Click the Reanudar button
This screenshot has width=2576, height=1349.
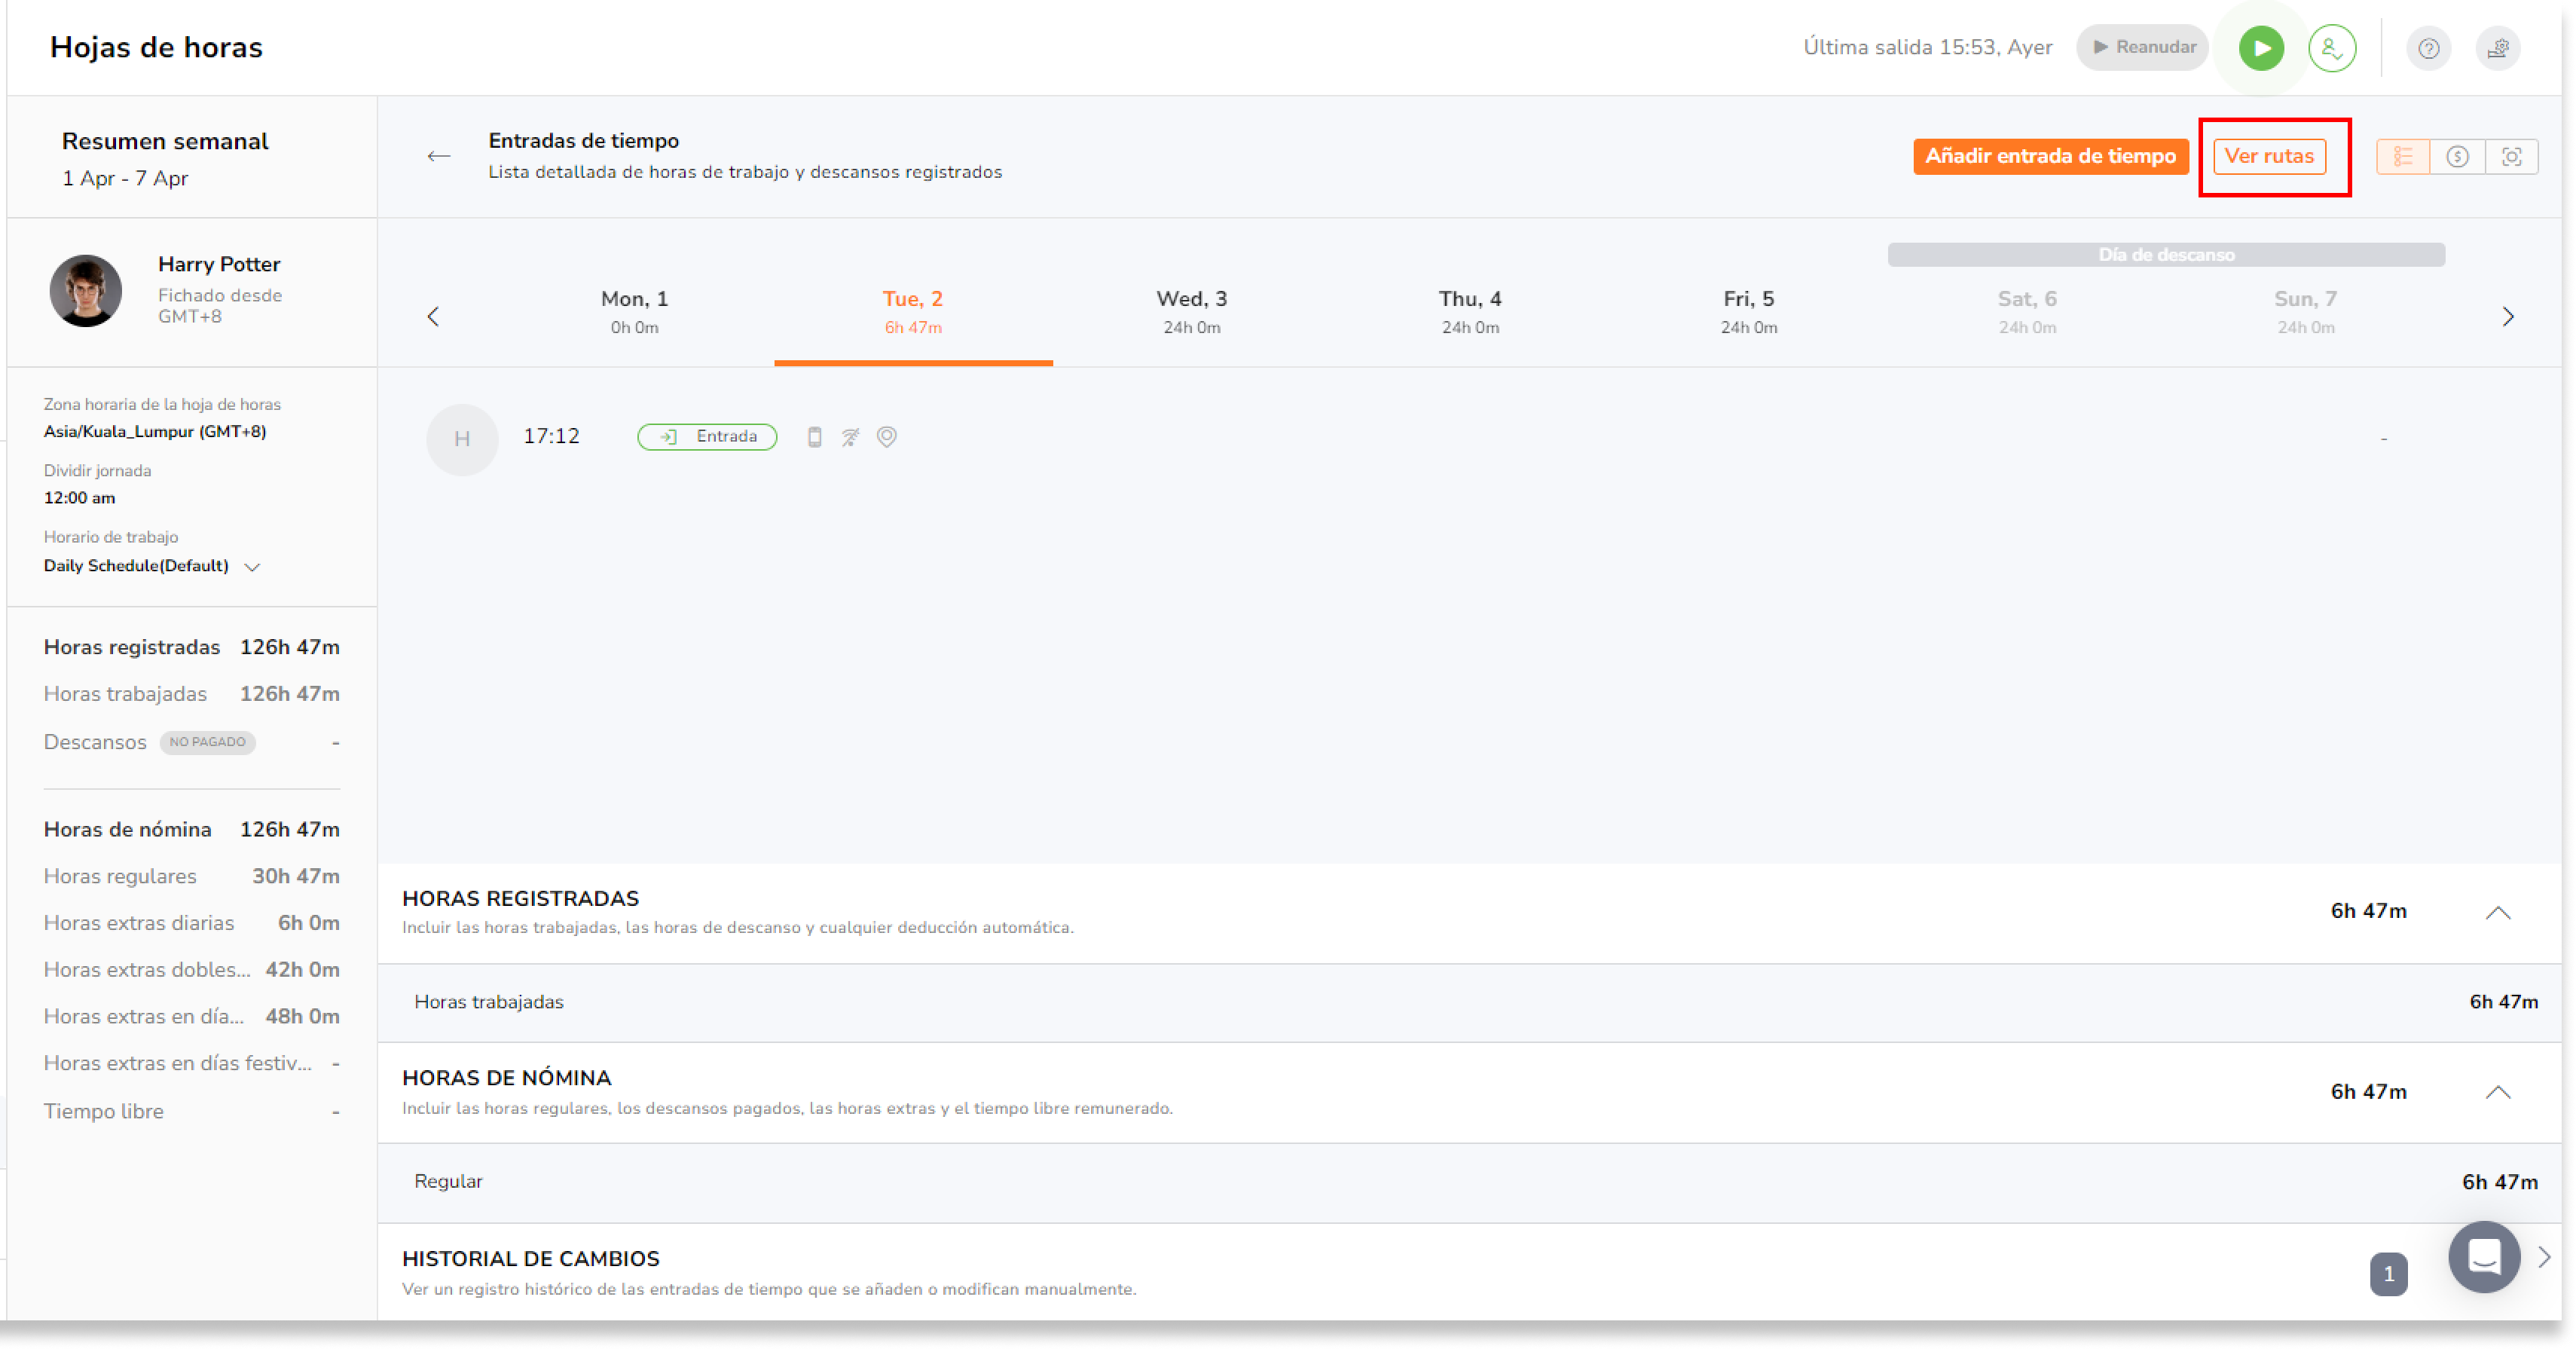pyautogui.click(x=2142, y=47)
